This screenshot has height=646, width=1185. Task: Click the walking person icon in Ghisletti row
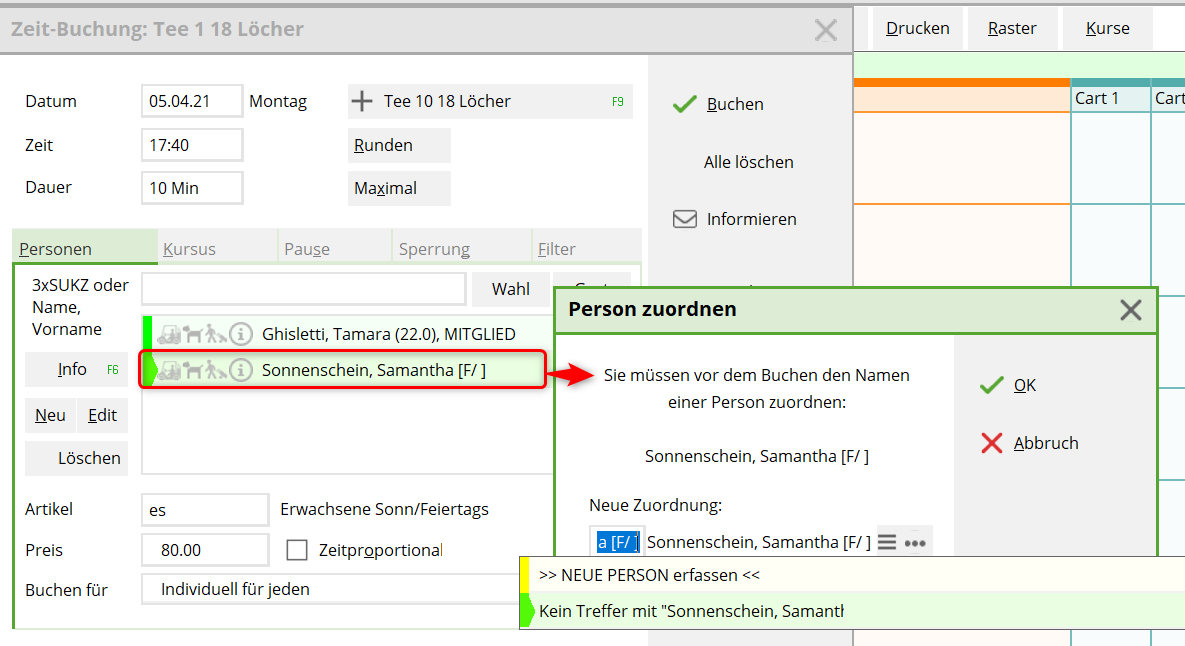(215, 333)
